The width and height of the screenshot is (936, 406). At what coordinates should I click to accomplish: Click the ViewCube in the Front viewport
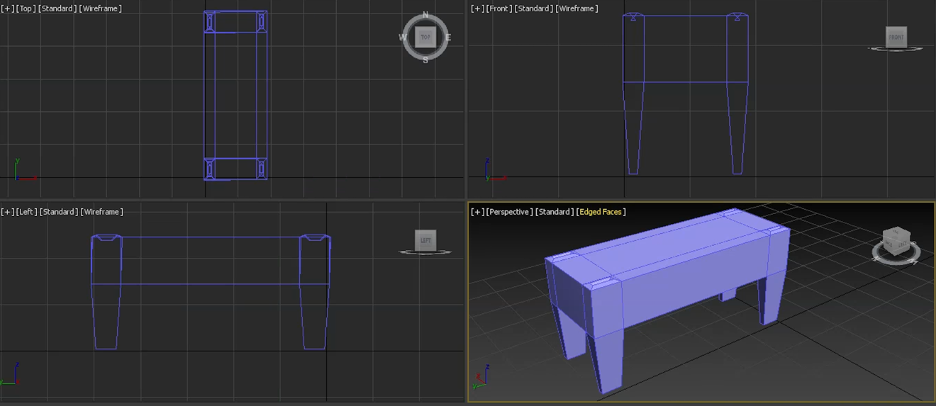896,37
